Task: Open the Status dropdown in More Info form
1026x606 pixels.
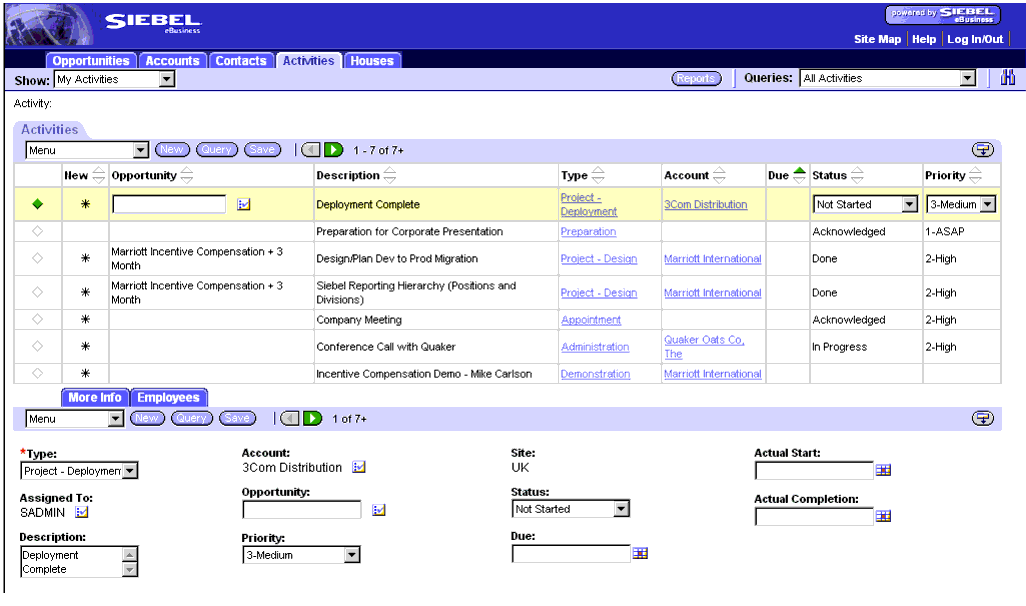Action: click(622, 508)
